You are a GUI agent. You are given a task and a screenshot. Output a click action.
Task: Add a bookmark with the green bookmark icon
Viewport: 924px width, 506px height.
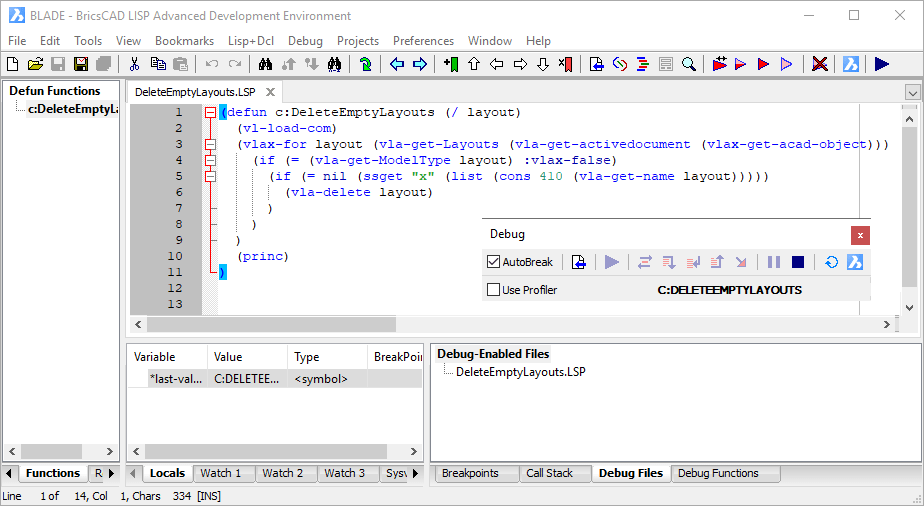pyautogui.click(x=451, y=64)
